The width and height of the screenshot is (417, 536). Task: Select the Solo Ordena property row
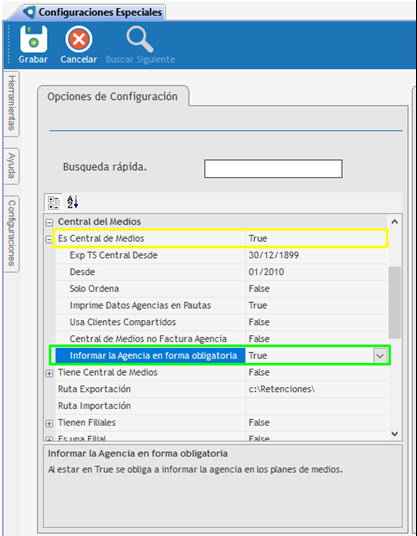(x=220, y=289)
